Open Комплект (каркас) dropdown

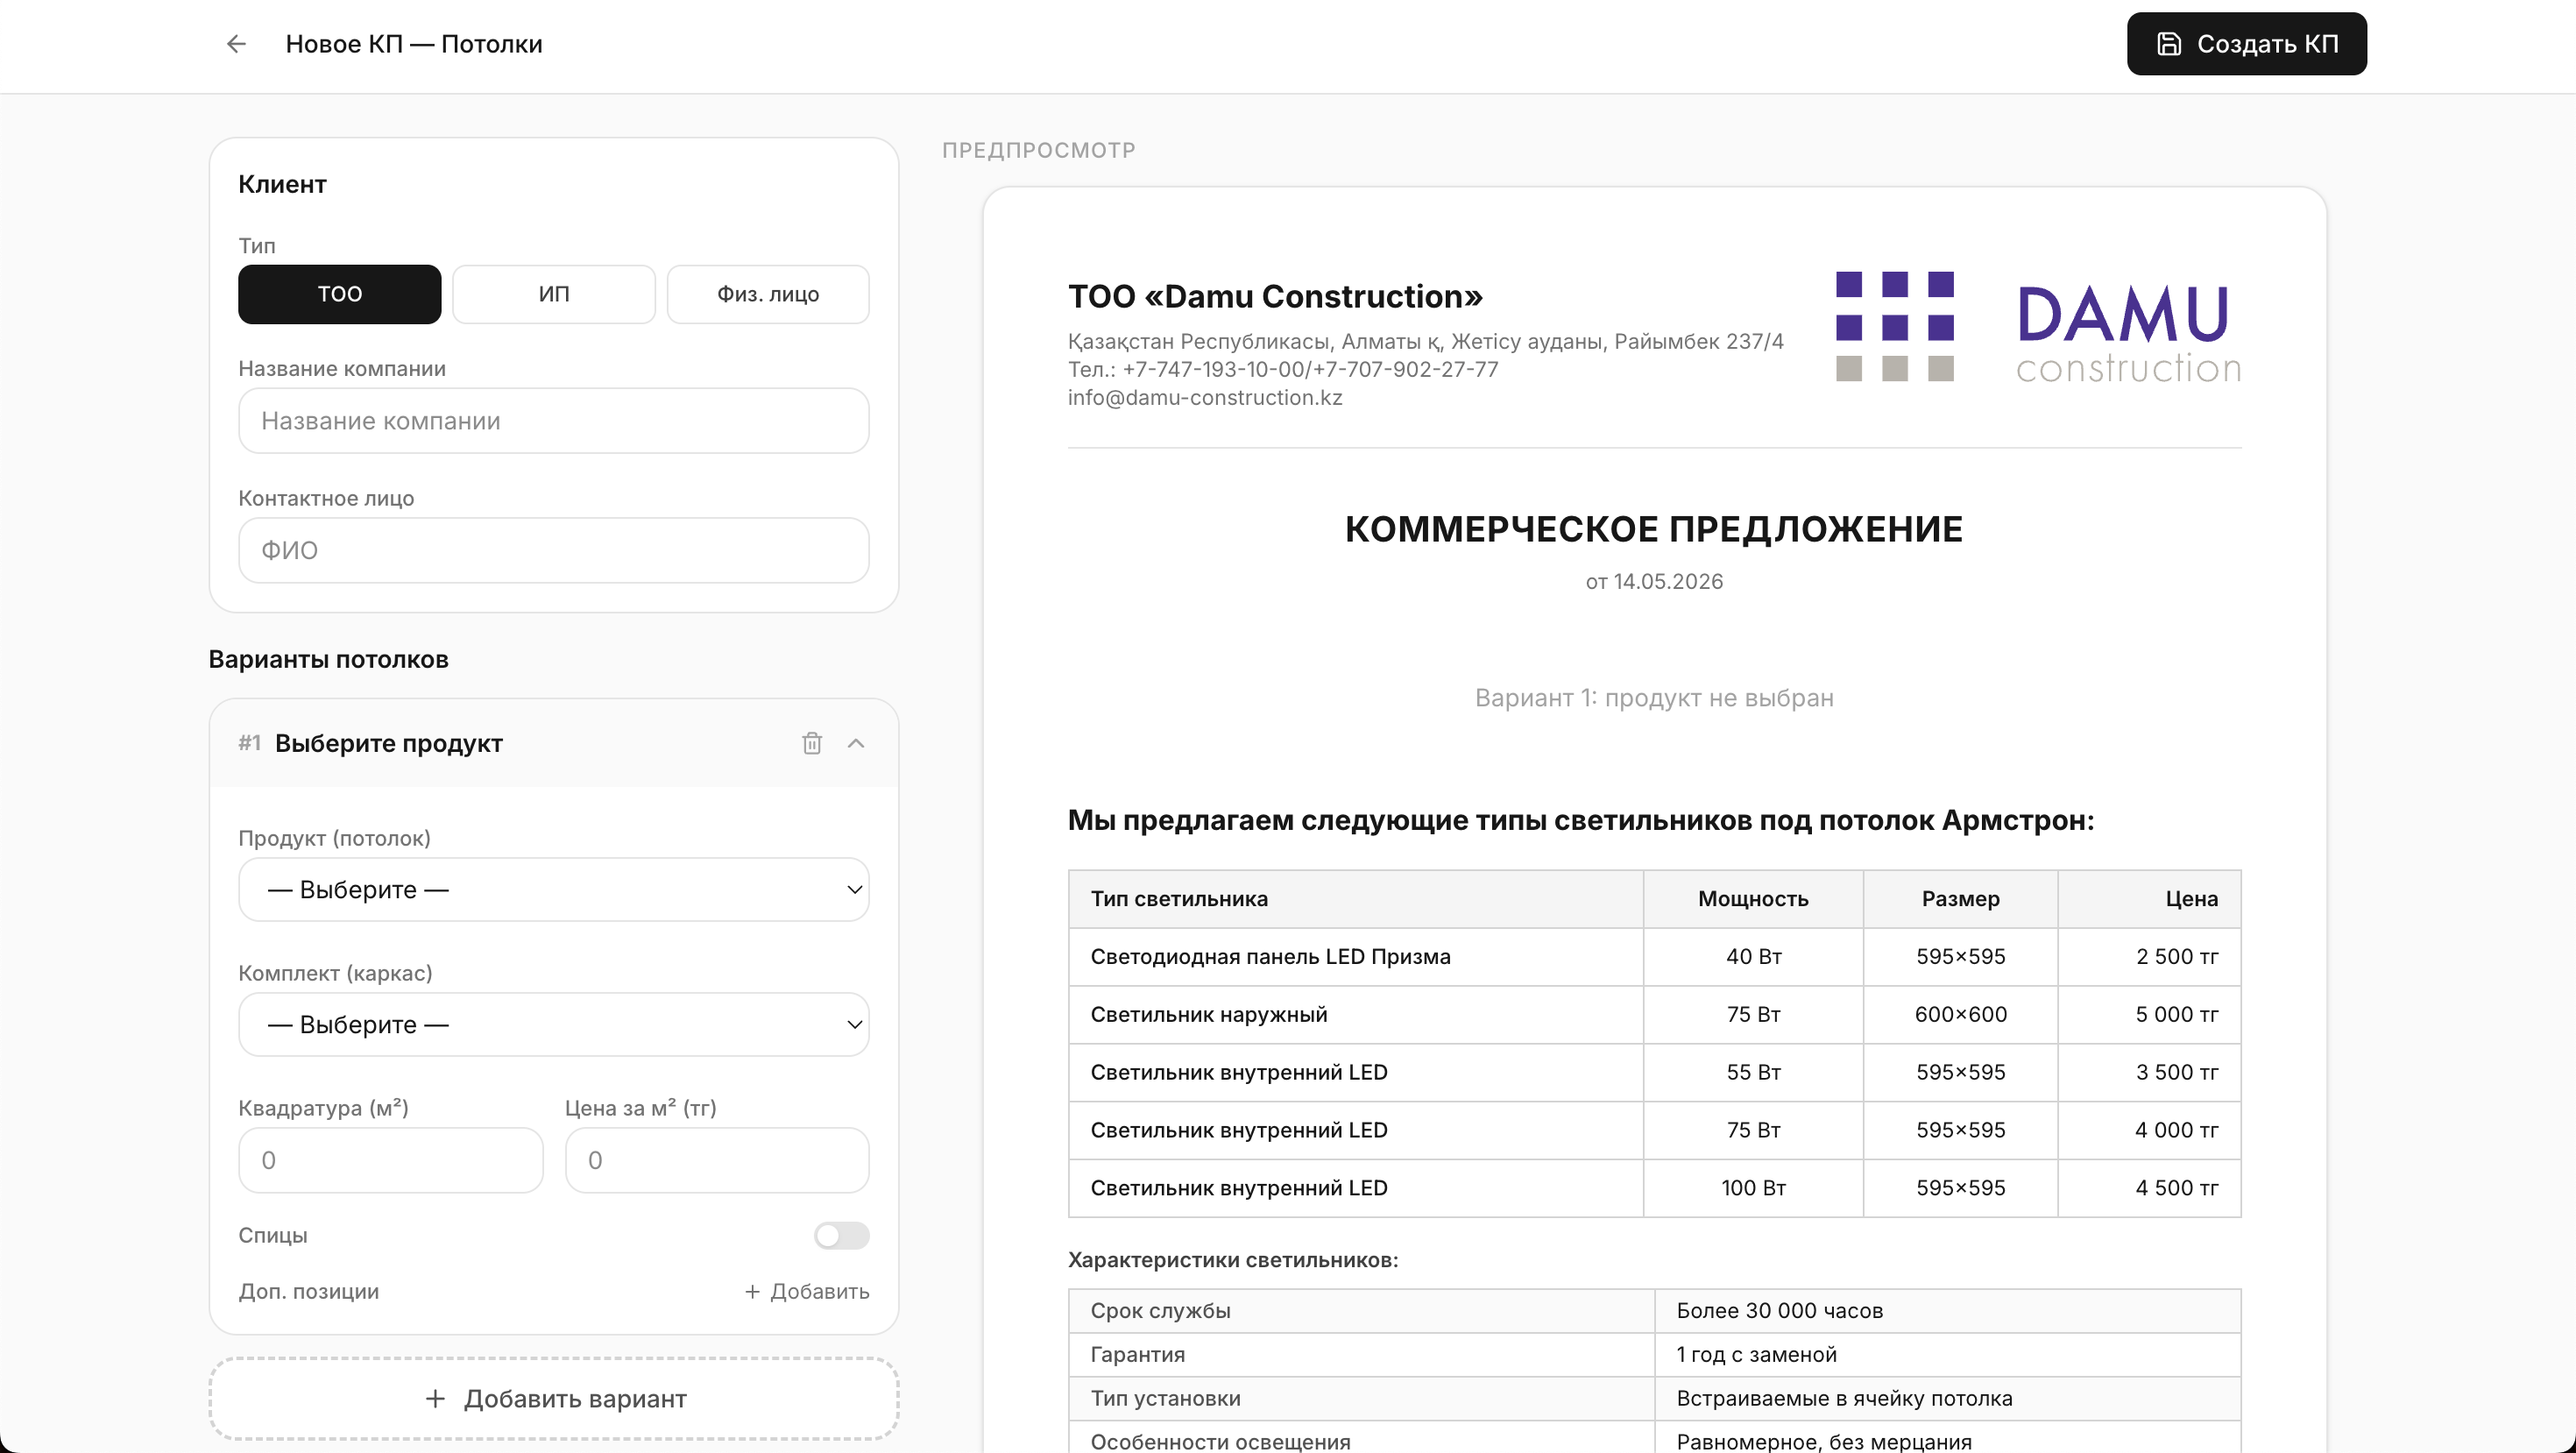pos(554,1024)
